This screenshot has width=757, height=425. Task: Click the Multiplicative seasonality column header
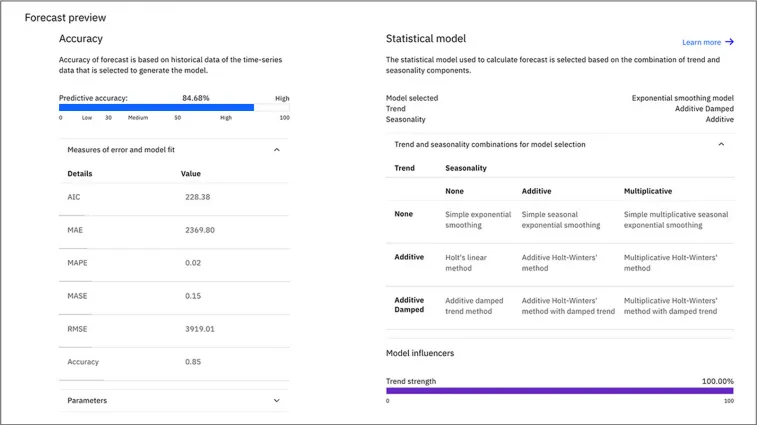pos(648,191)
